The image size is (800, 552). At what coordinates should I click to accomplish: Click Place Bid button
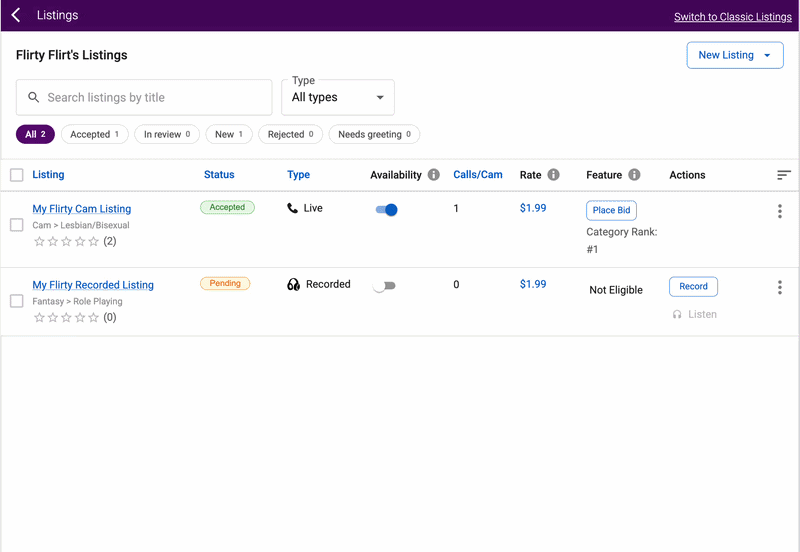[x=611, y=210]
